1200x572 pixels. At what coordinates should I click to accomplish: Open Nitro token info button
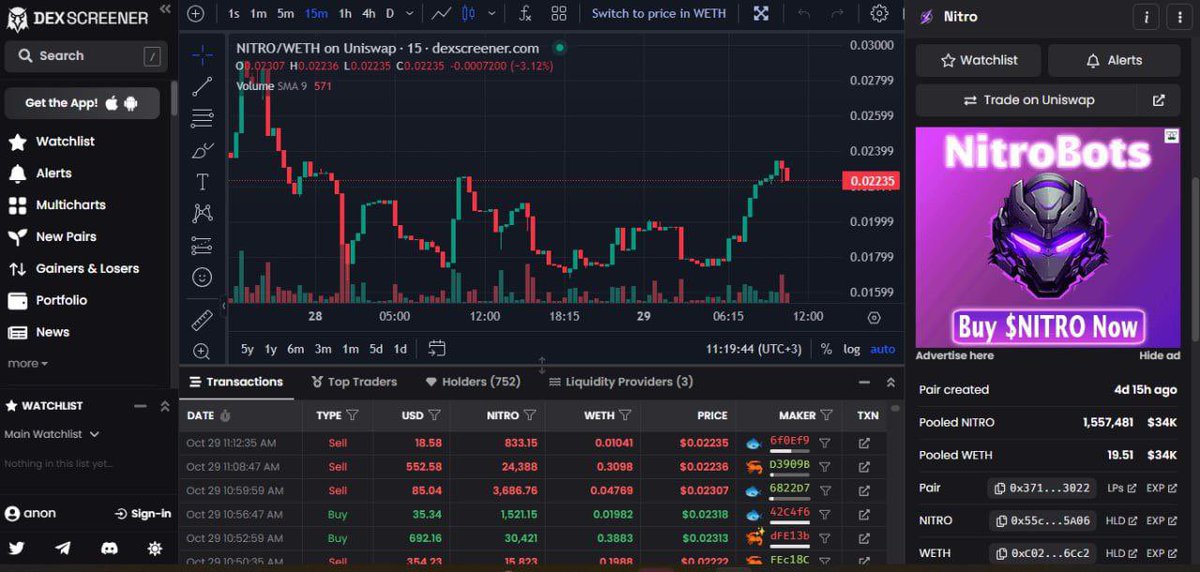(x=1146, y=17)
